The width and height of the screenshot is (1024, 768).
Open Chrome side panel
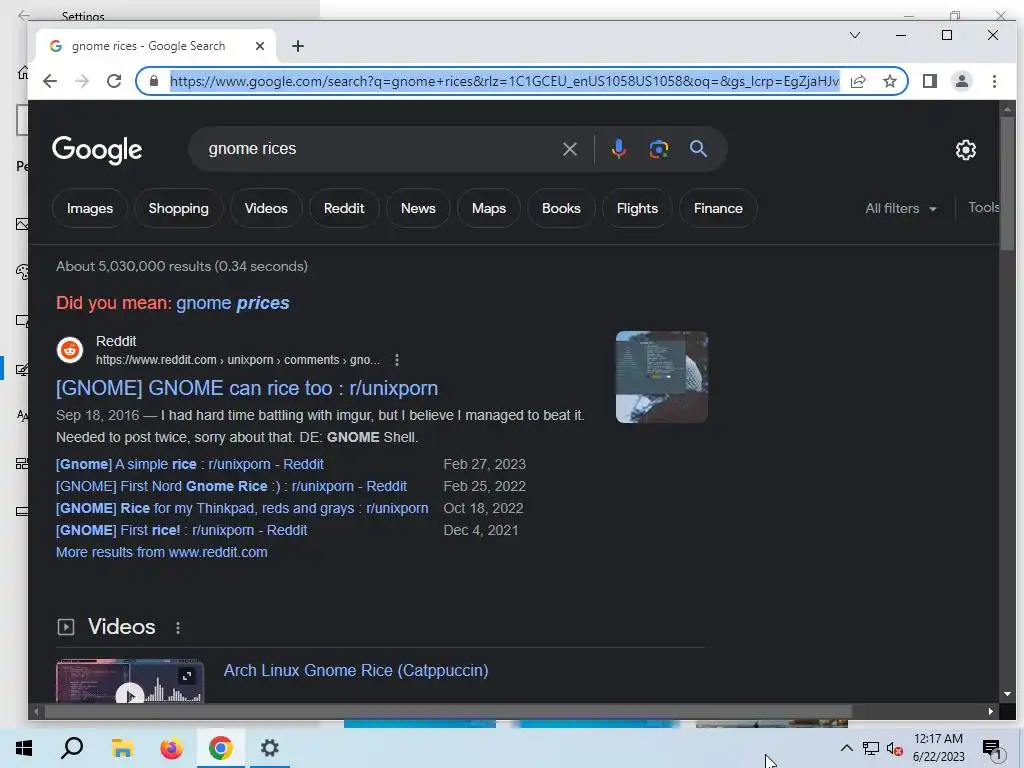(x=929, y=81)
